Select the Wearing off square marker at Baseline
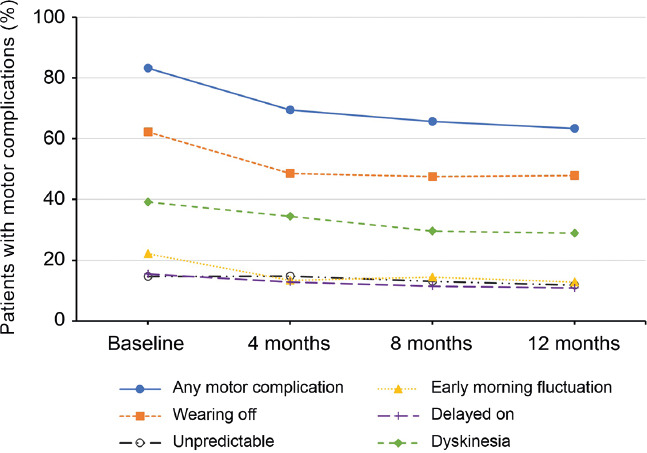647x453 pixels. tap(148, 132)
